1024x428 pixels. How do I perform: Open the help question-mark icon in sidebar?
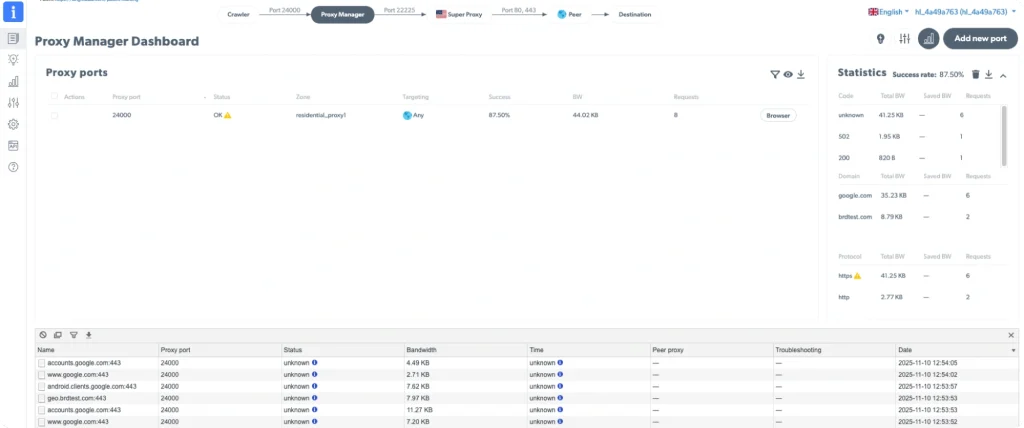coord(14,167)
